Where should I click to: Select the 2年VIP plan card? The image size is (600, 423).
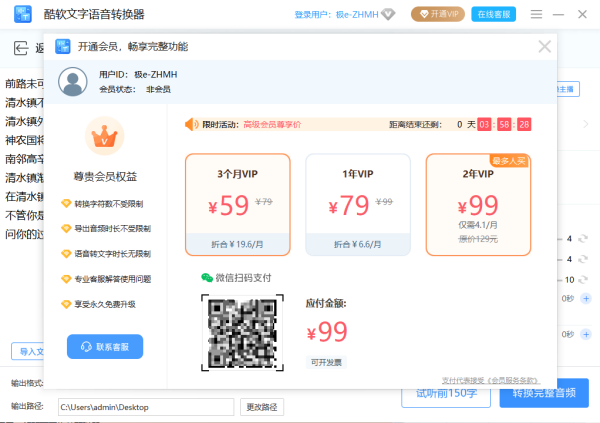478,204
